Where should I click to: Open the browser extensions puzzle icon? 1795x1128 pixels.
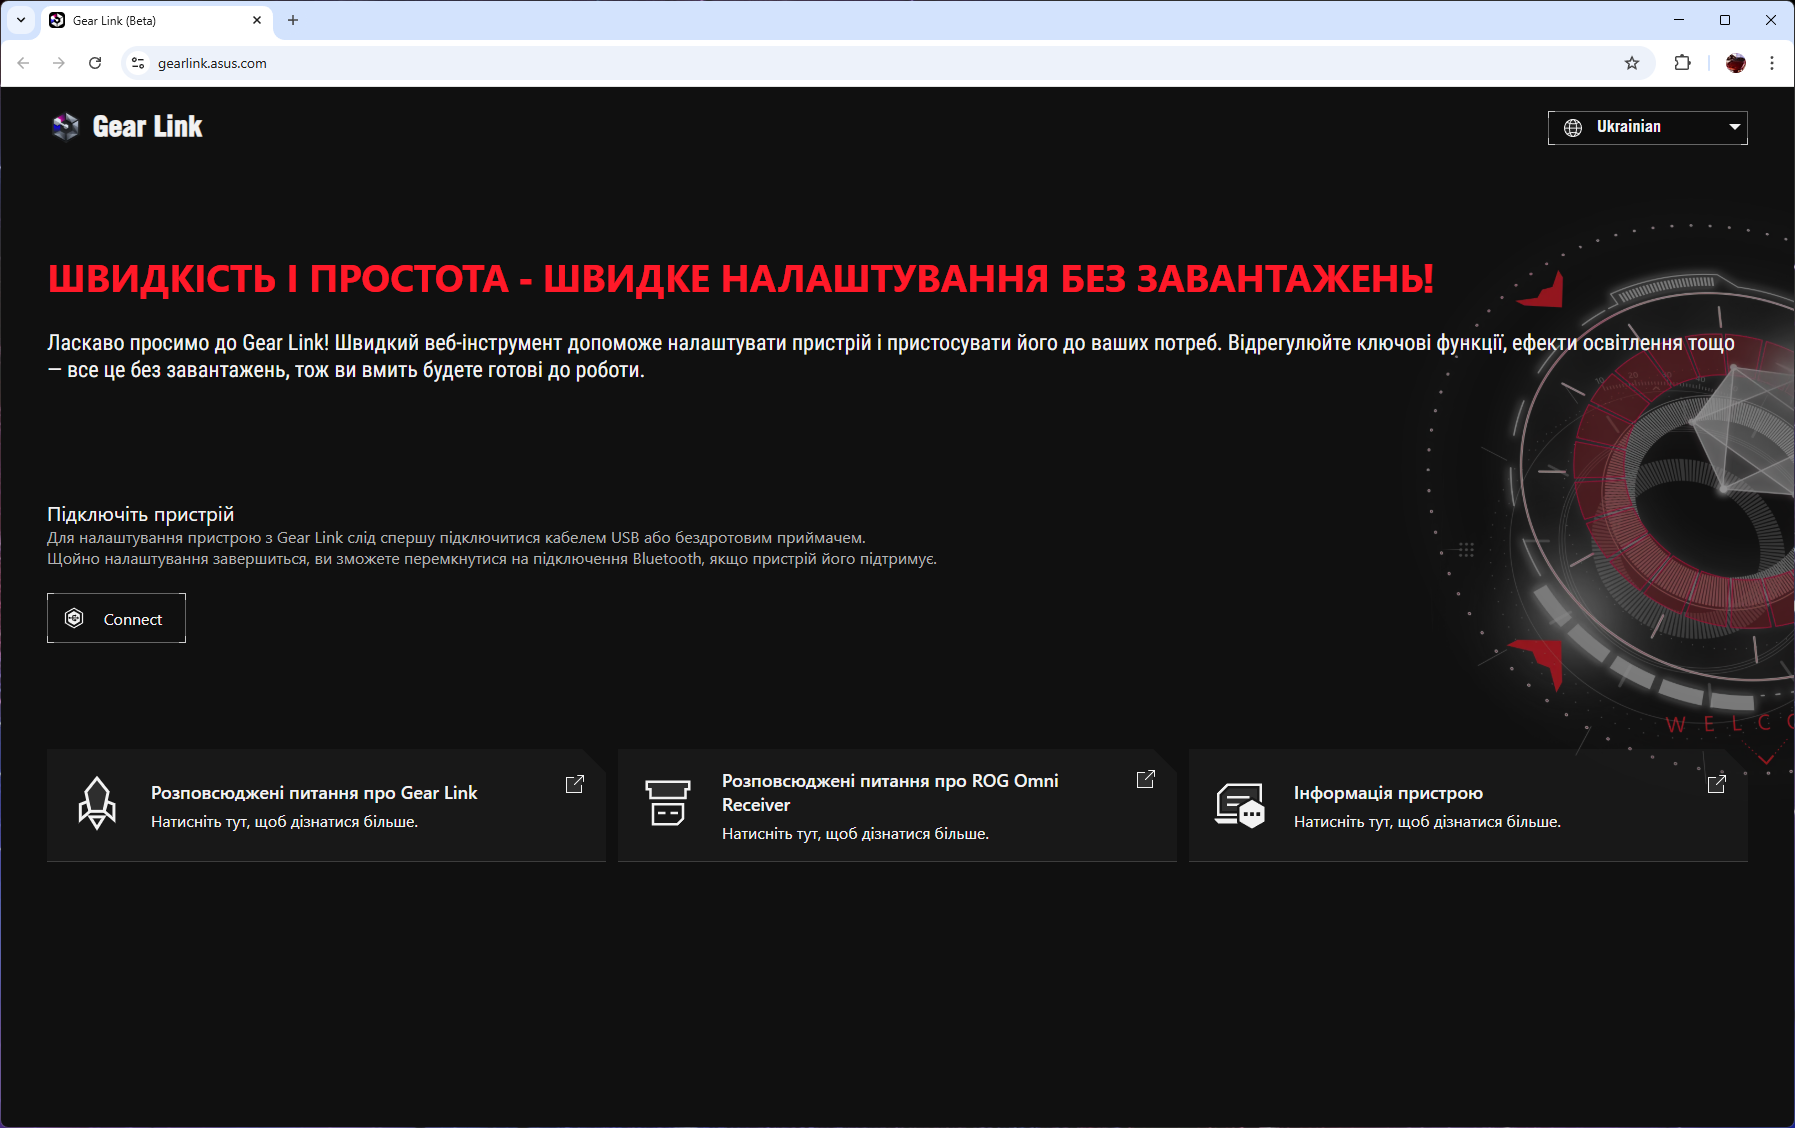(1683, 63)
